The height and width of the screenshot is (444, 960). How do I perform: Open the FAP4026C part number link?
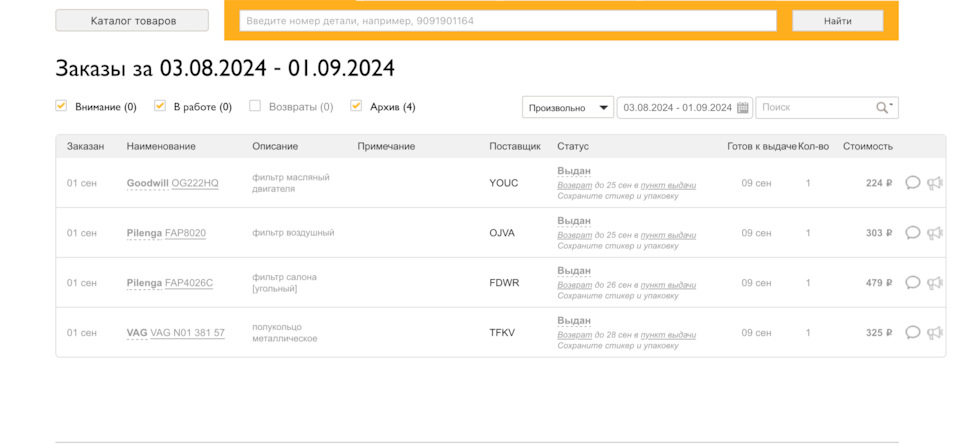coord(189,283)
